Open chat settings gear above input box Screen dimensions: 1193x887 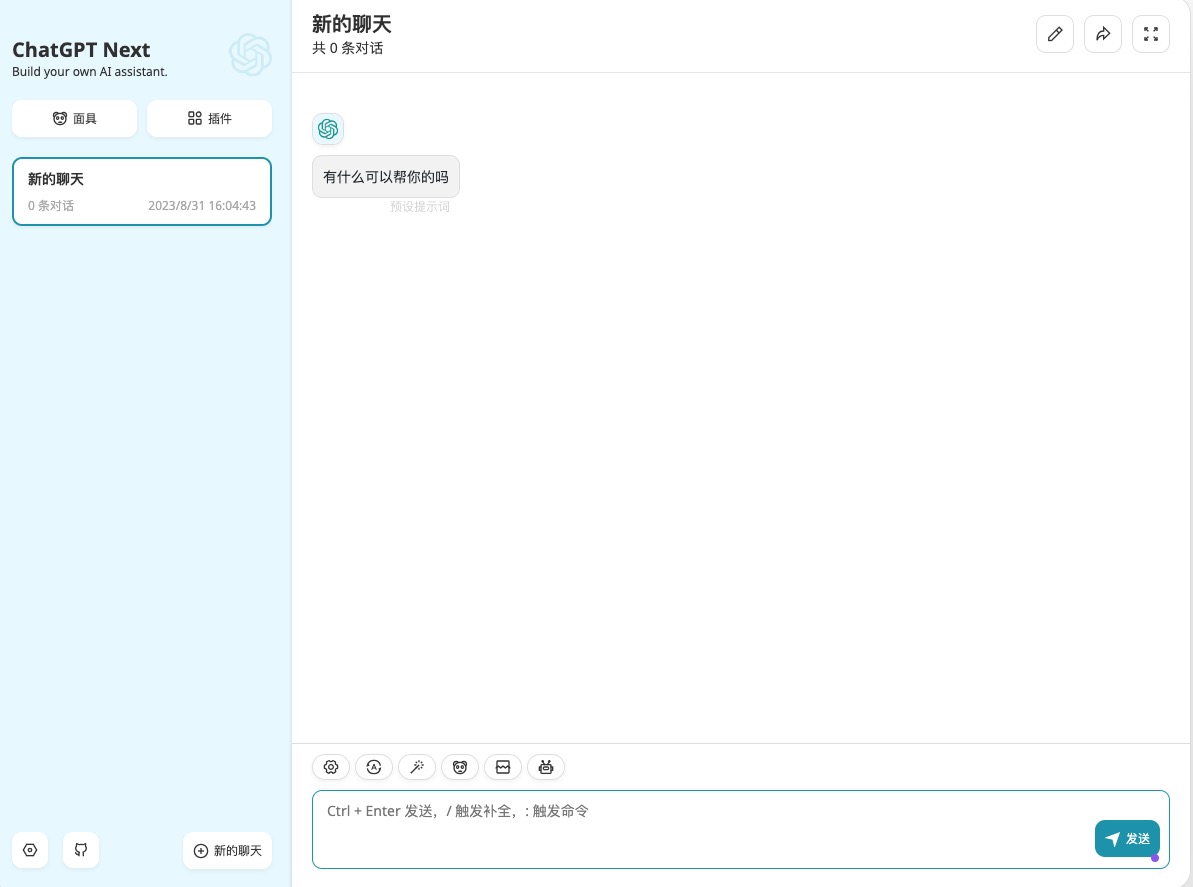[x=331, y=767]
